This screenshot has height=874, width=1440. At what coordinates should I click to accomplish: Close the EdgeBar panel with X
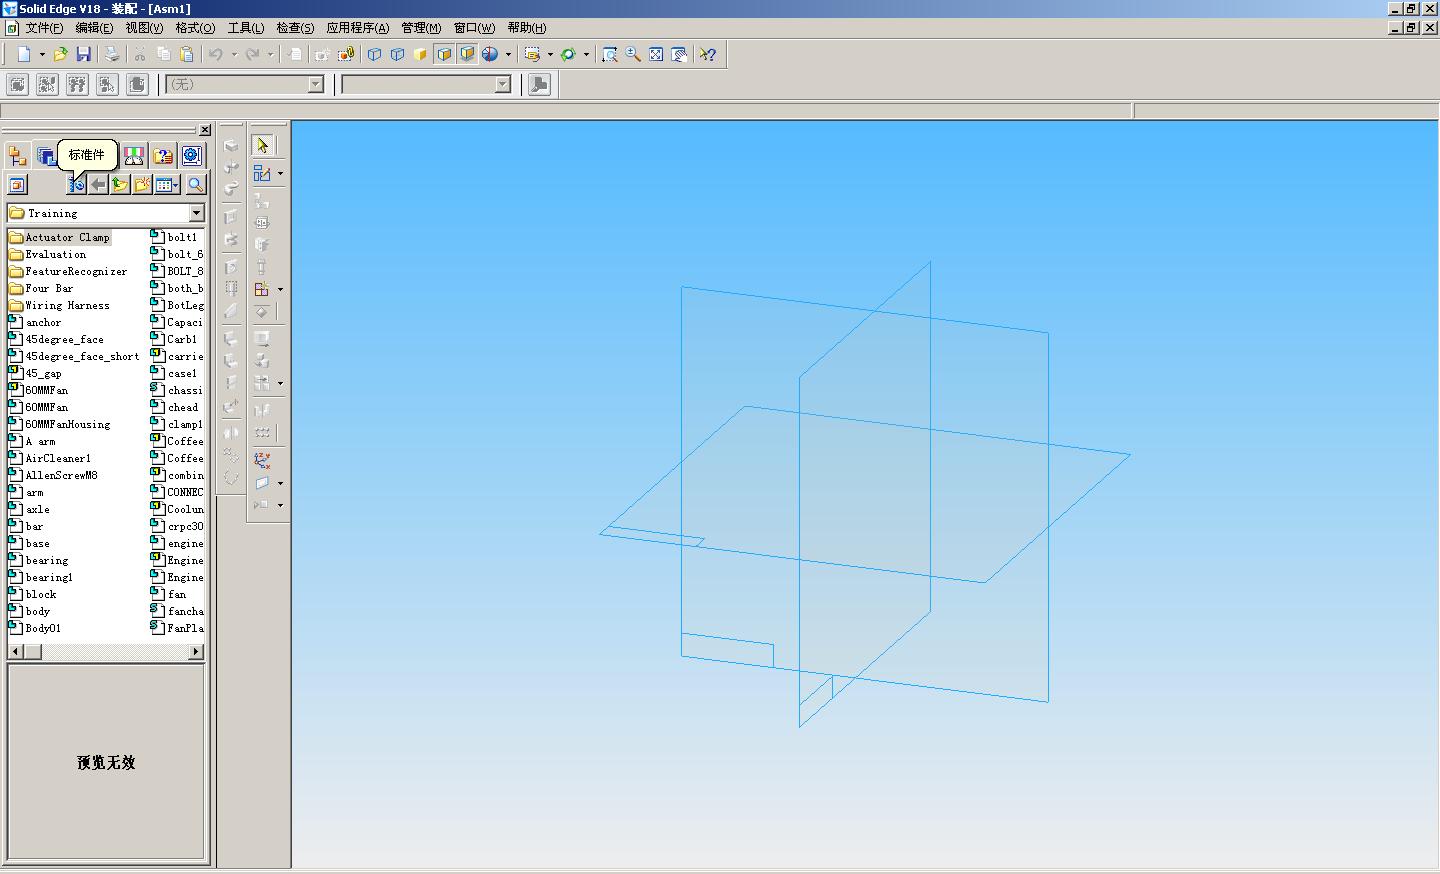pos(205,130)
